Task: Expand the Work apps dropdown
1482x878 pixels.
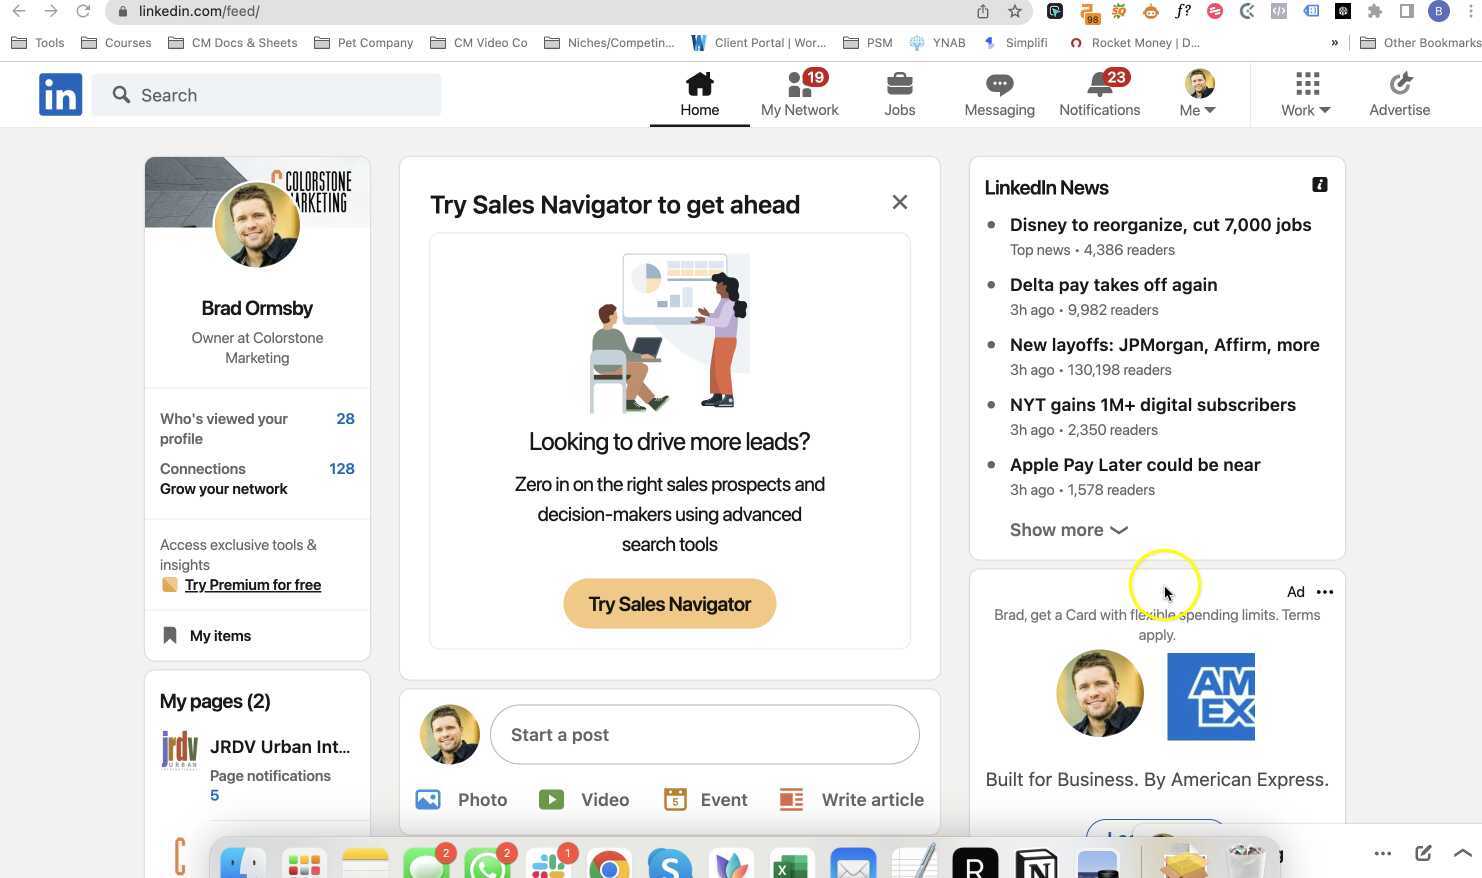Action: pos(1306,95)
